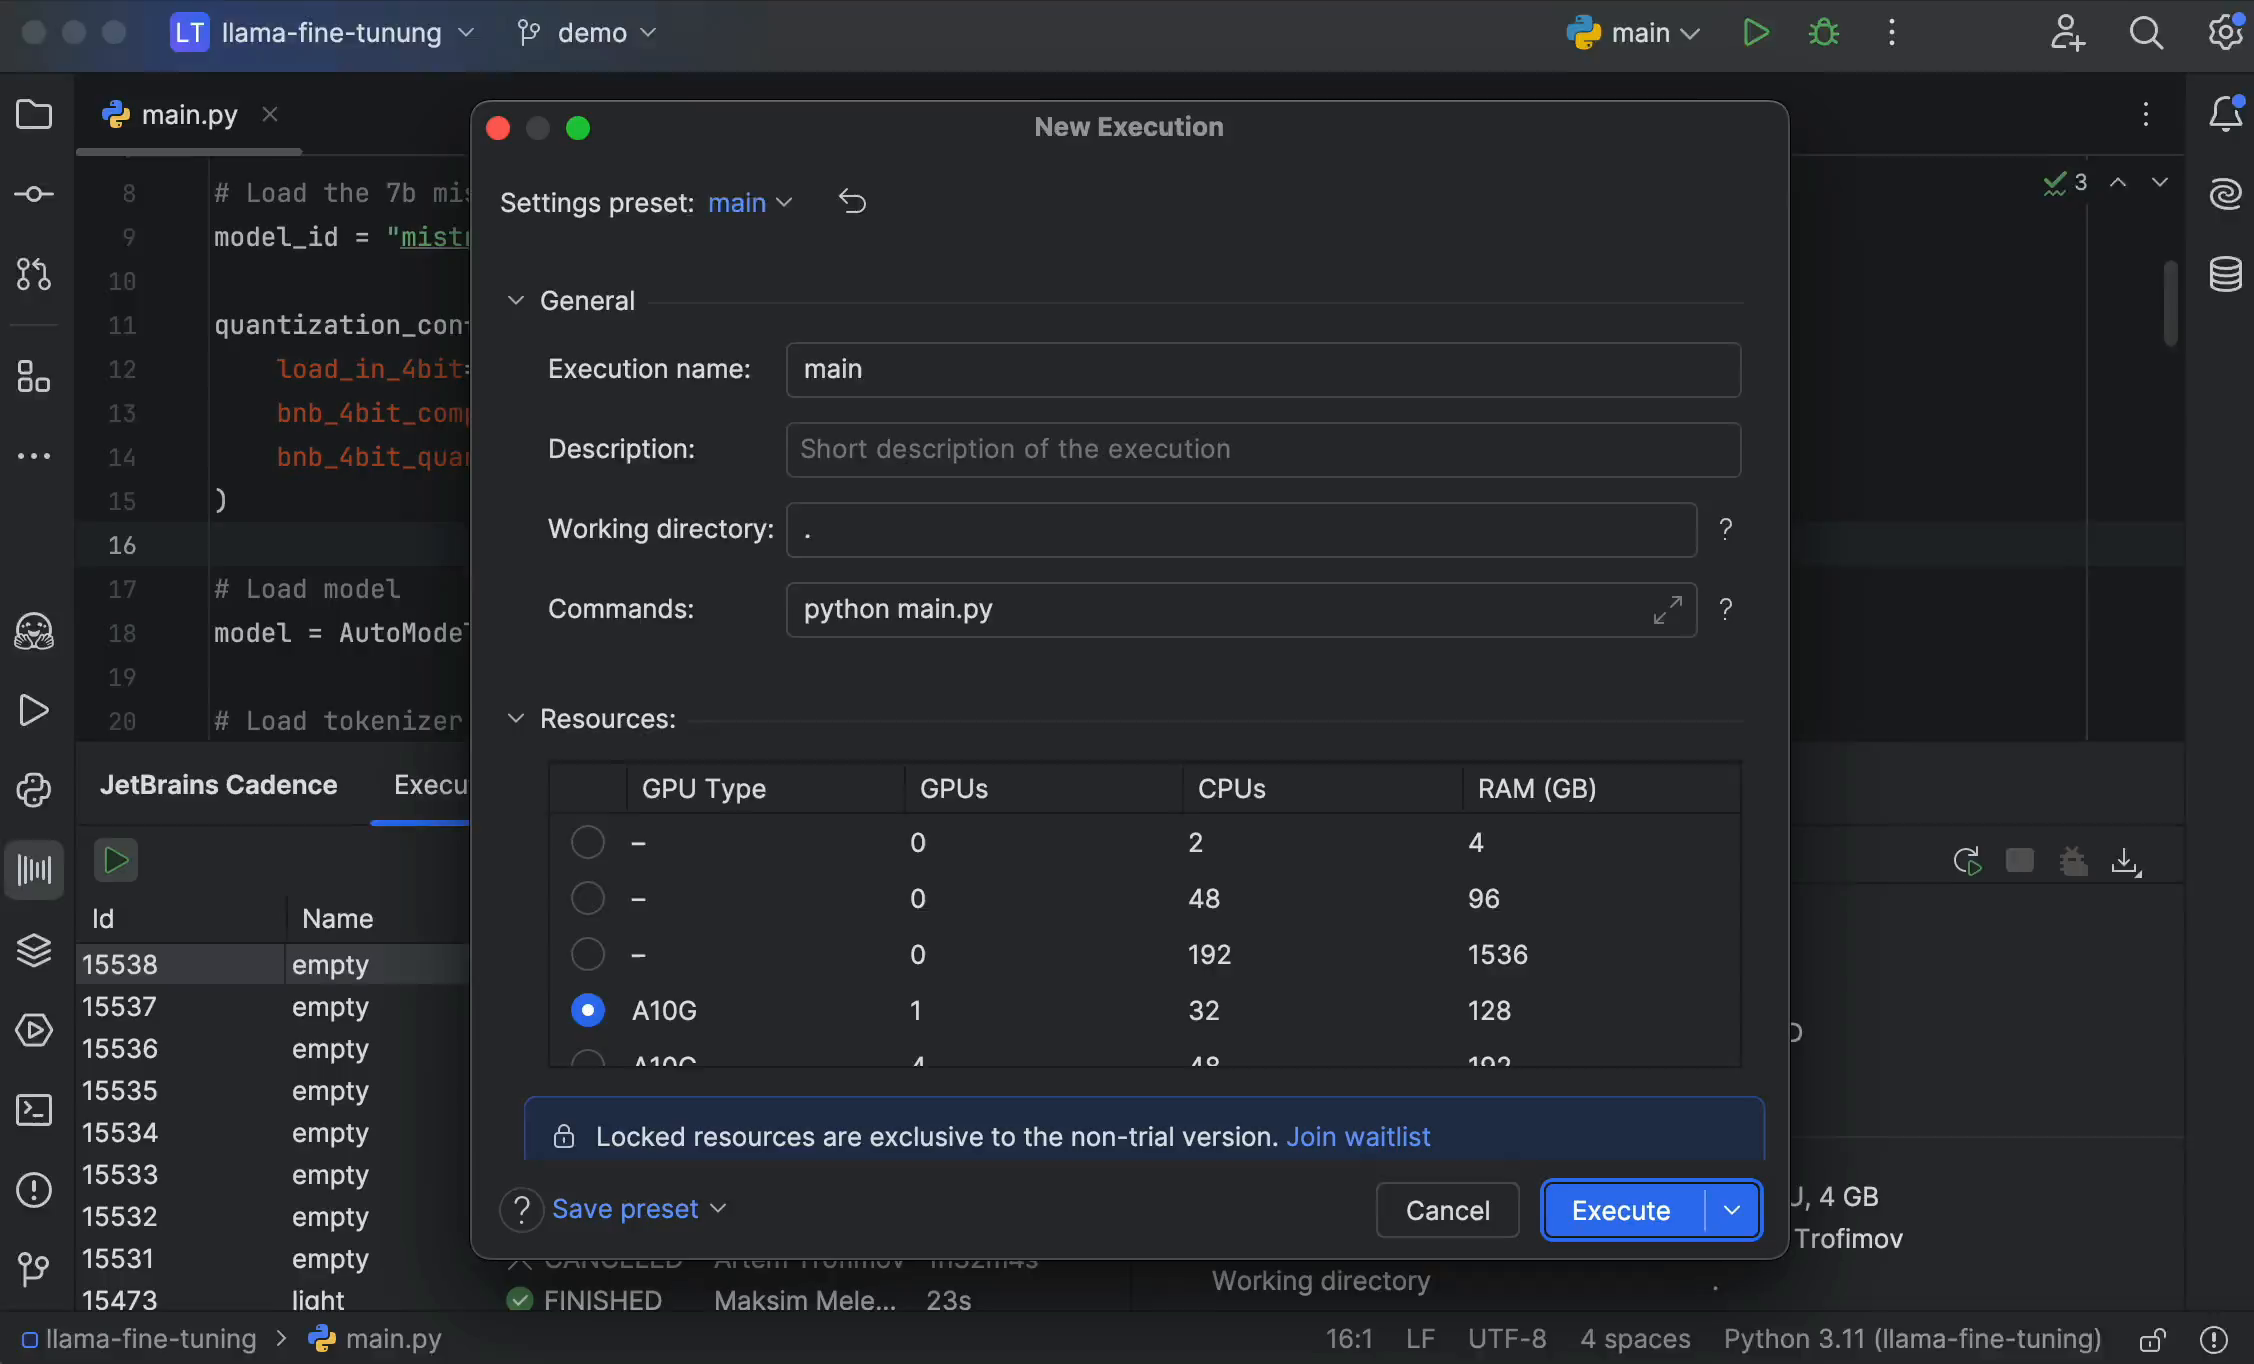Close the main.py editor tab
This screenshot has height=1364, width=2254.
pyautogui.click(x=269, y=114)
